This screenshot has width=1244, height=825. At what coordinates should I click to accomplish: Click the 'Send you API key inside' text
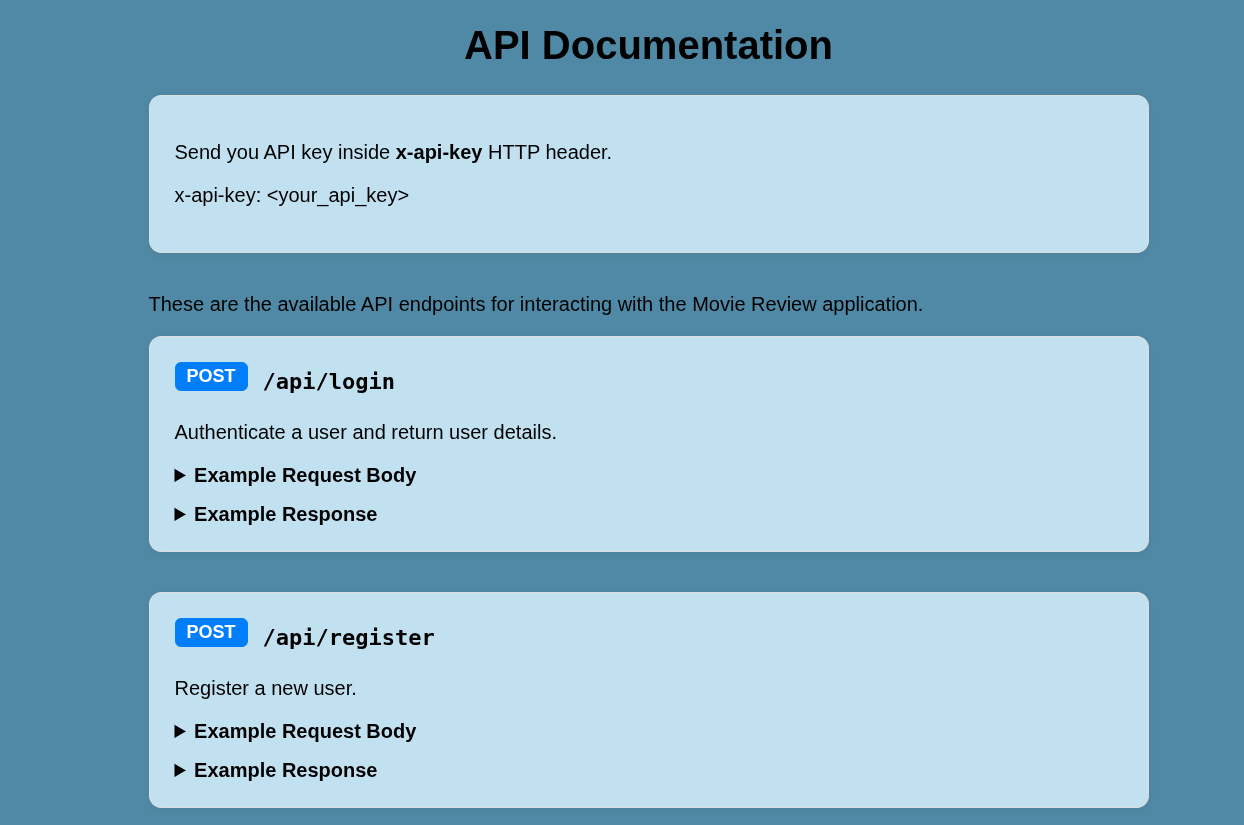click(x=282, y=153)
